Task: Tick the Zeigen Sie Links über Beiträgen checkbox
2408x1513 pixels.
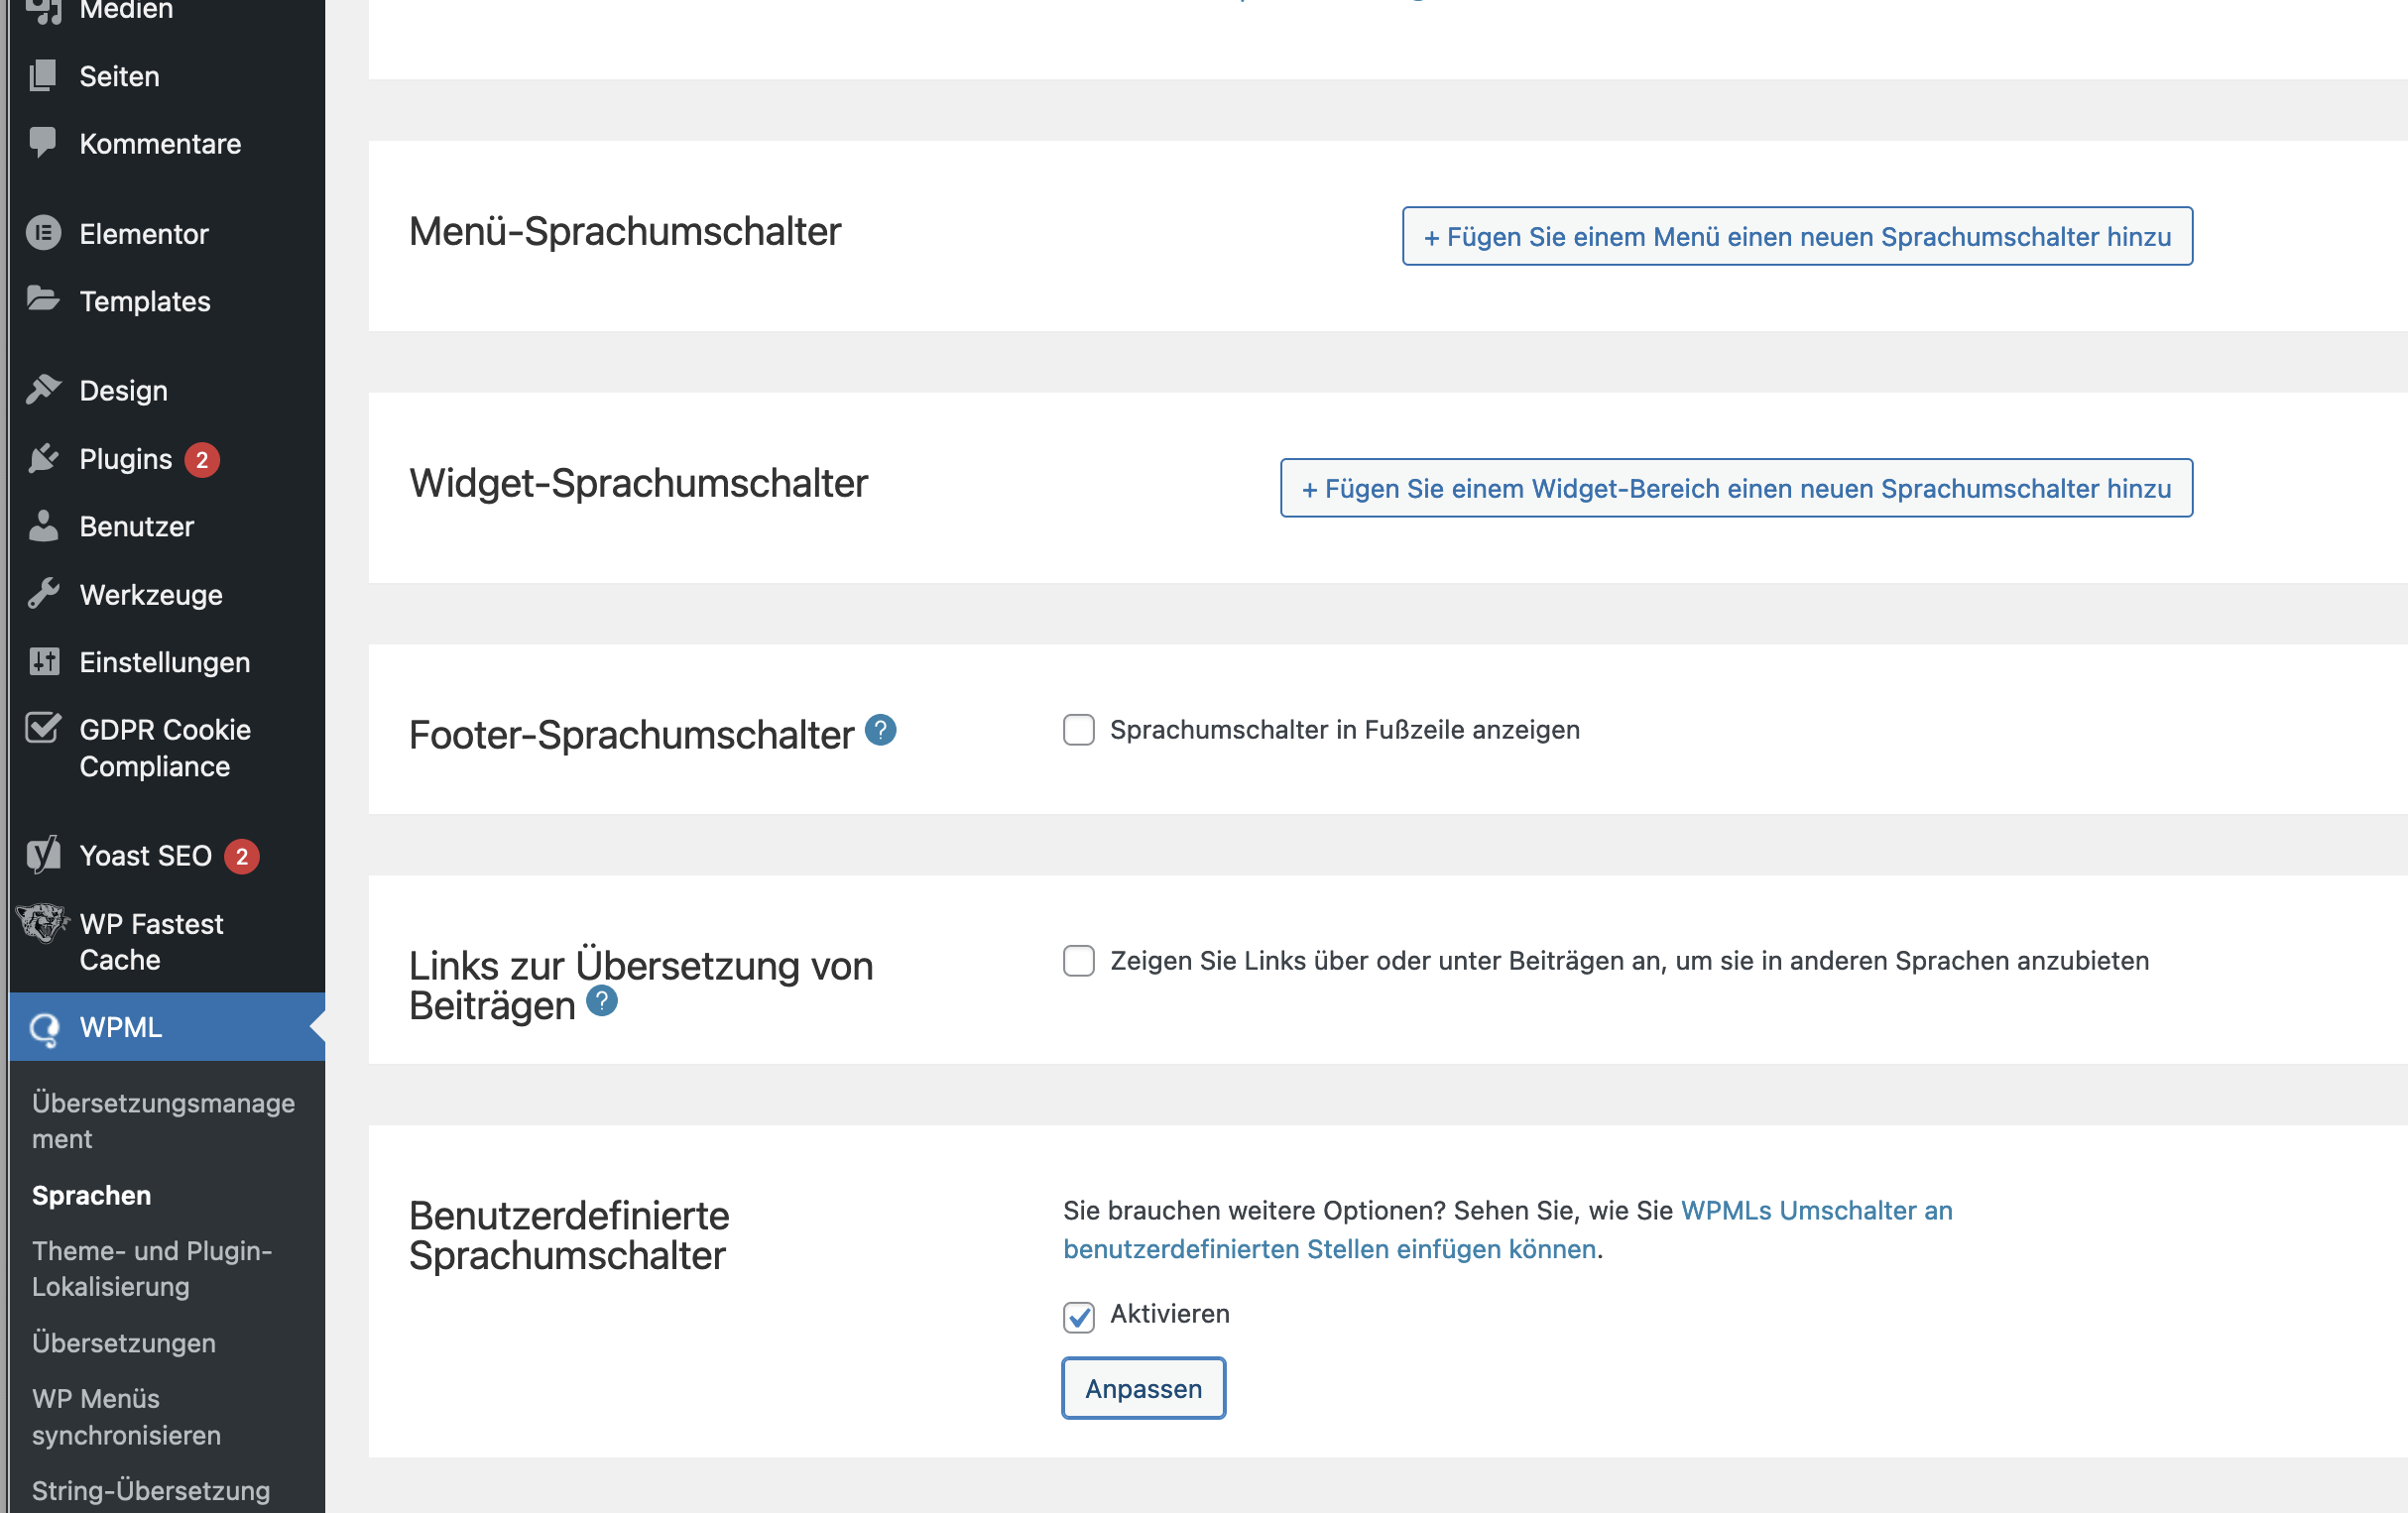Action: pos(1078,961)
